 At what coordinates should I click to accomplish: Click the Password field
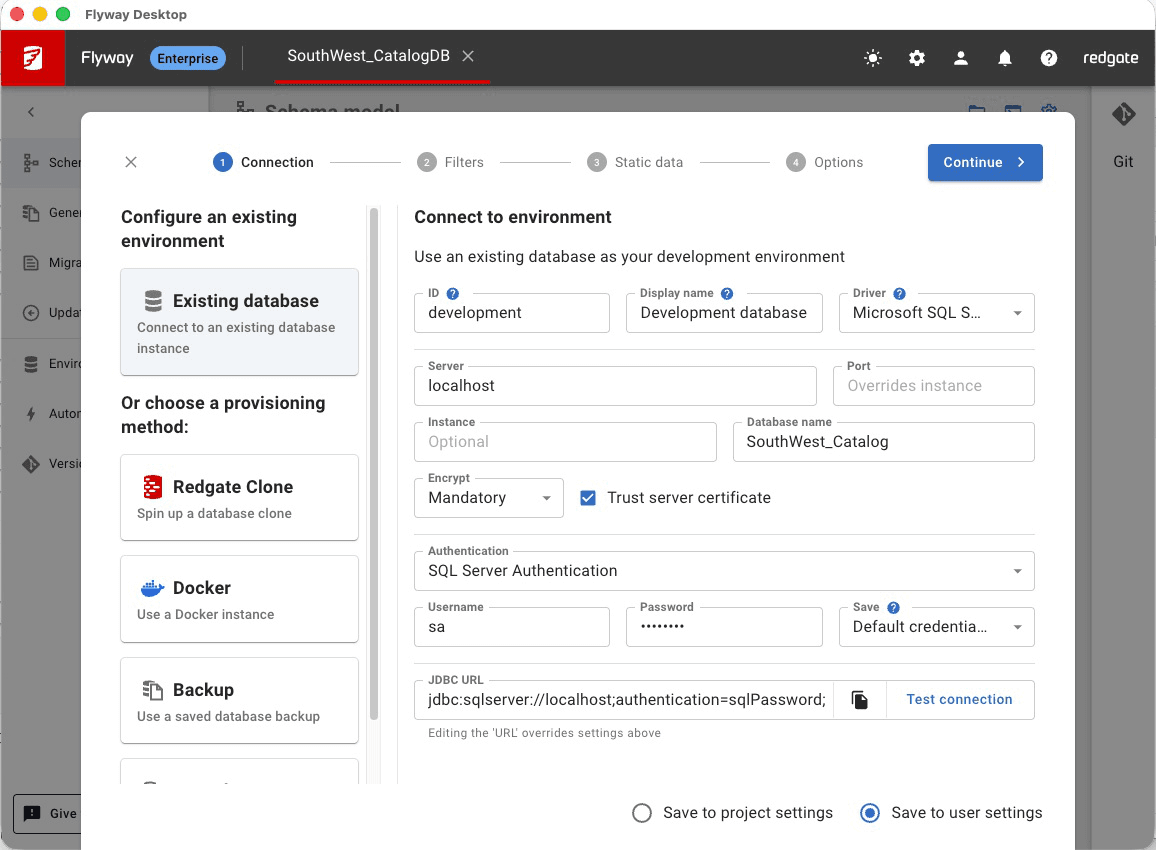(x=724, y=627)
